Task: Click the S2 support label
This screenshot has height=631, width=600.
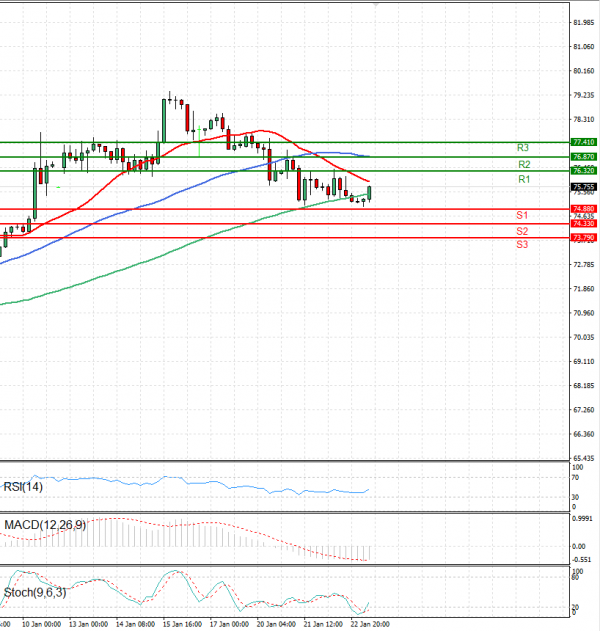Action: pyautogui.click(x=522, y=231)
